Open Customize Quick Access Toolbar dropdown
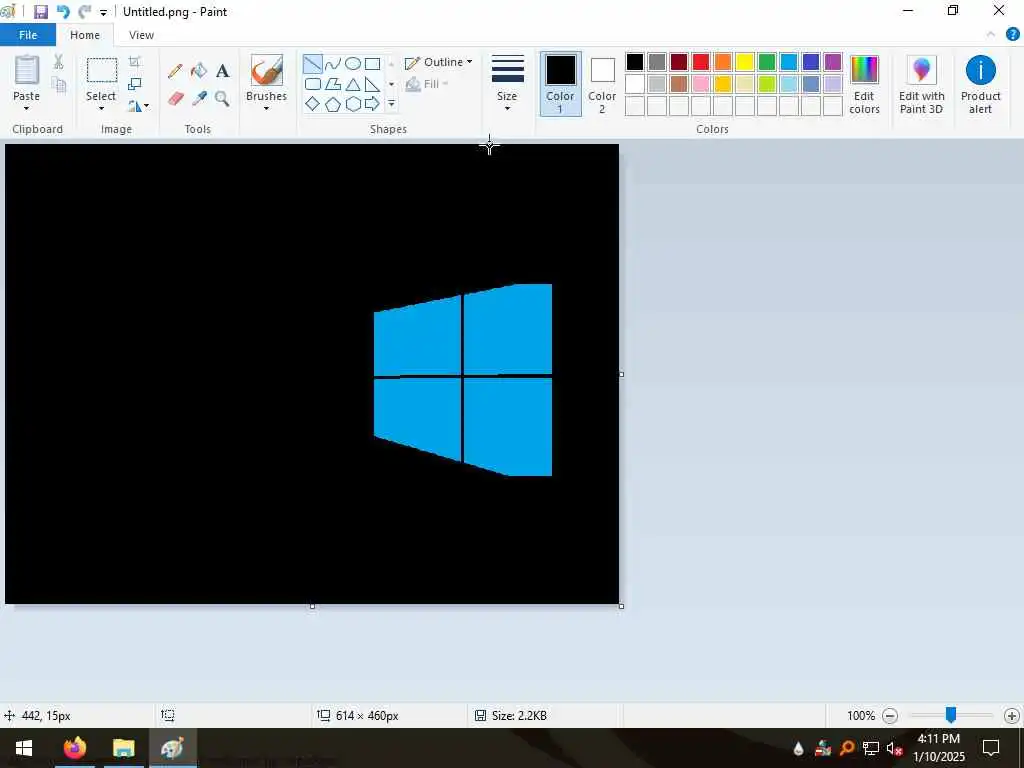 coord(103,12)
